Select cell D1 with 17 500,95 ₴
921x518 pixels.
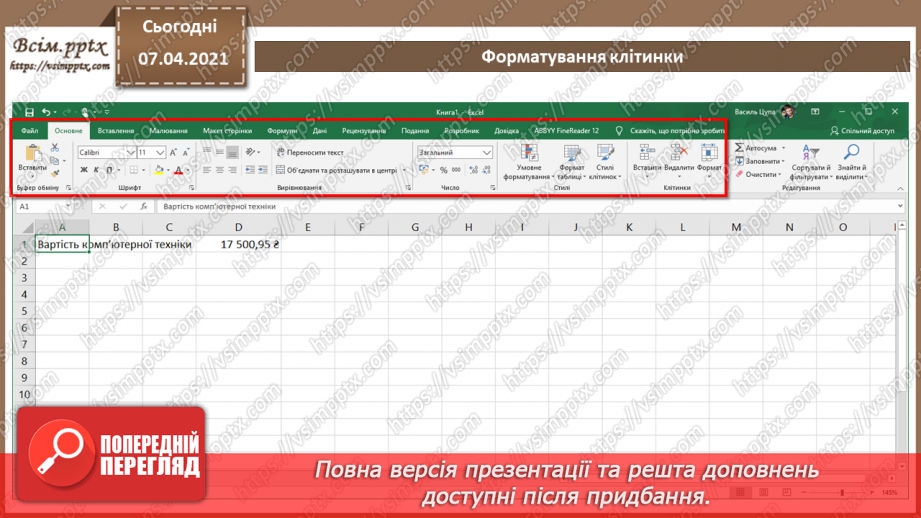[x=237, y=244]
